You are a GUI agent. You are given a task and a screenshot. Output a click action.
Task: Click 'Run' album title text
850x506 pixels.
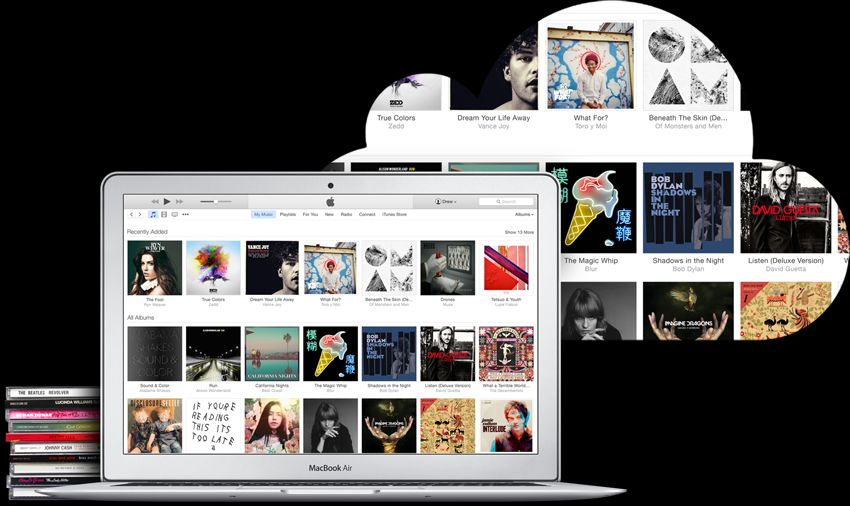(213, 386)
